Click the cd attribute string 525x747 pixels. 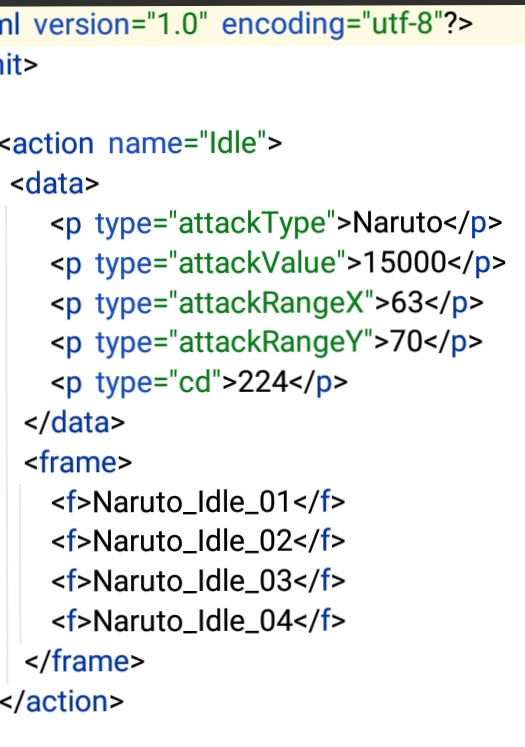[195, 382]
